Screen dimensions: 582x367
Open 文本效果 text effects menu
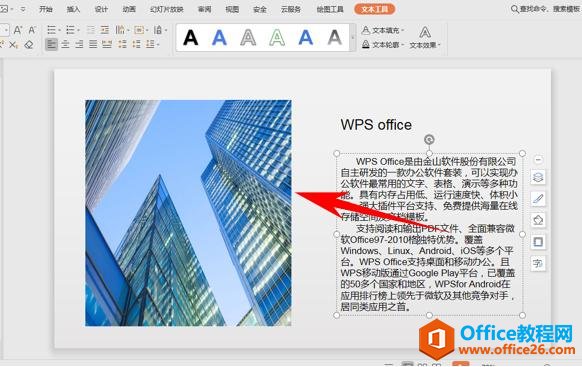[x=425, y=37]
